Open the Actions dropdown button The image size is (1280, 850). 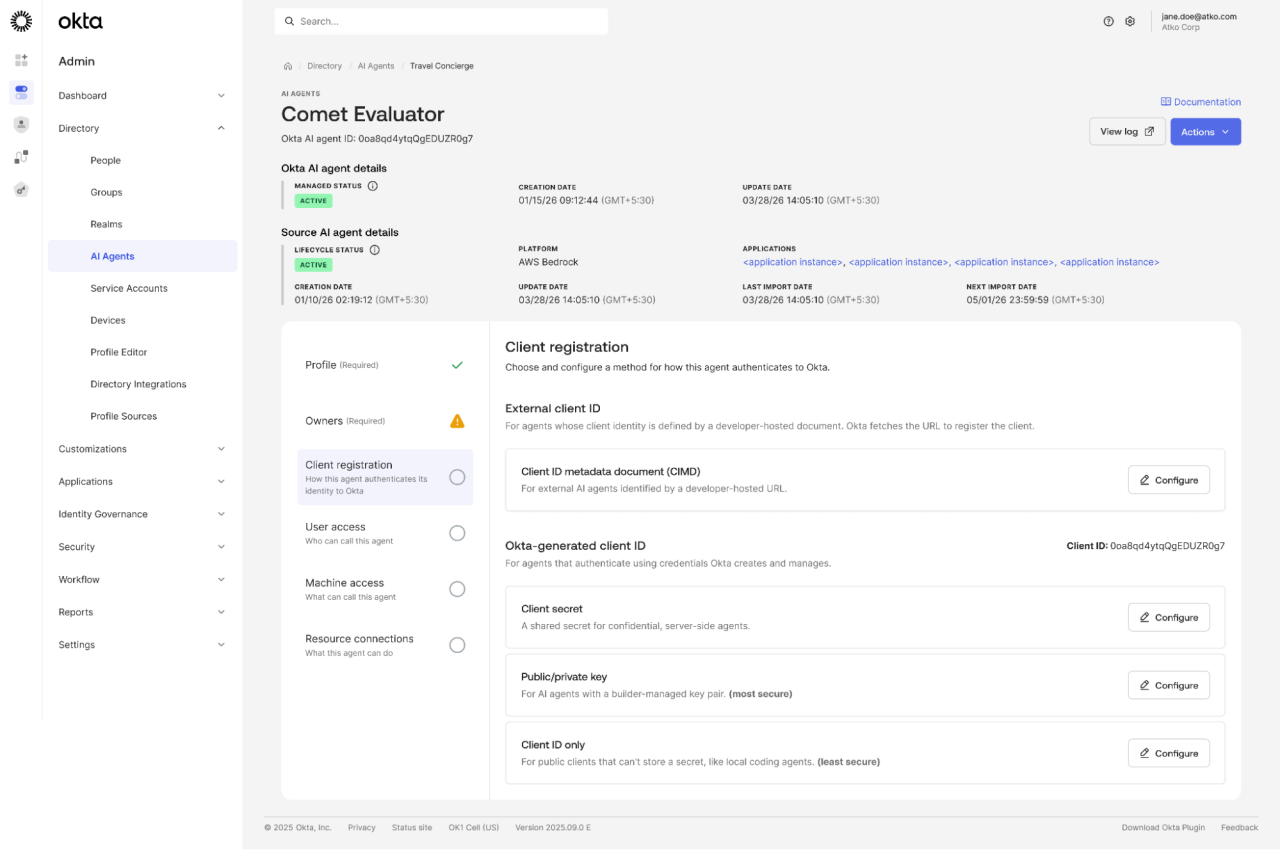pyautogui.click(x=1205, y=132)
